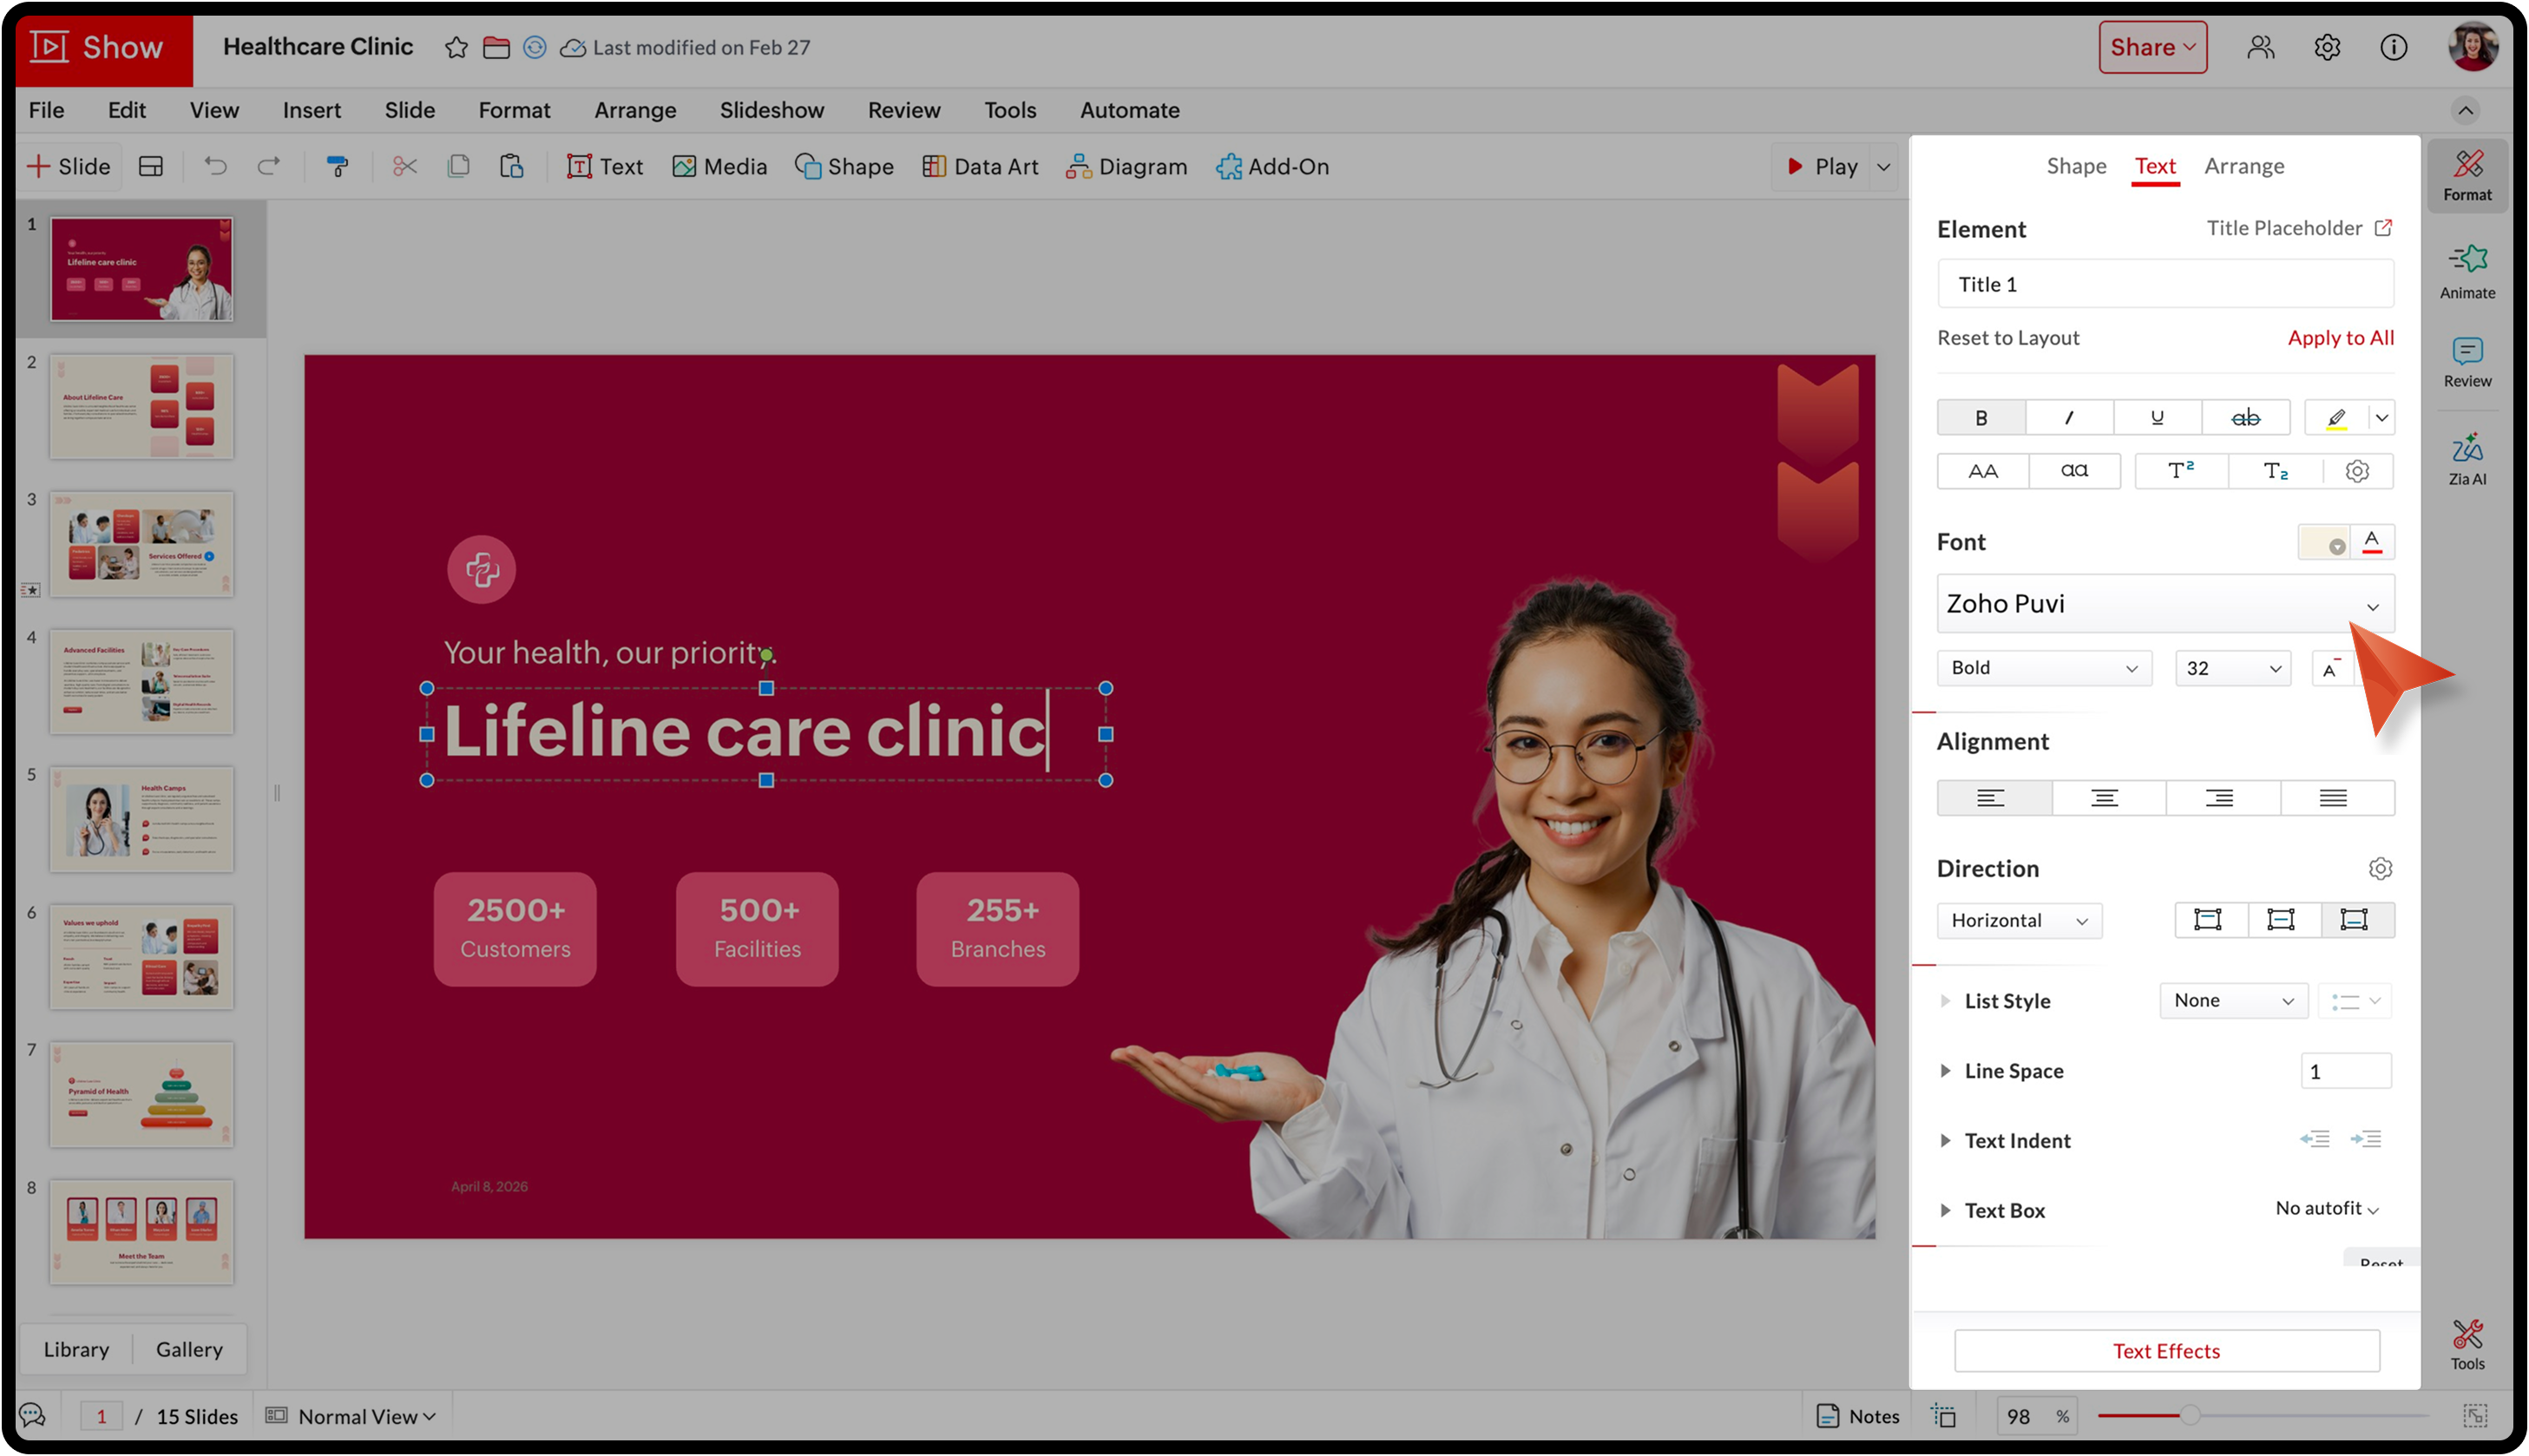Click the Apply to All link

tap(2339, 338)
